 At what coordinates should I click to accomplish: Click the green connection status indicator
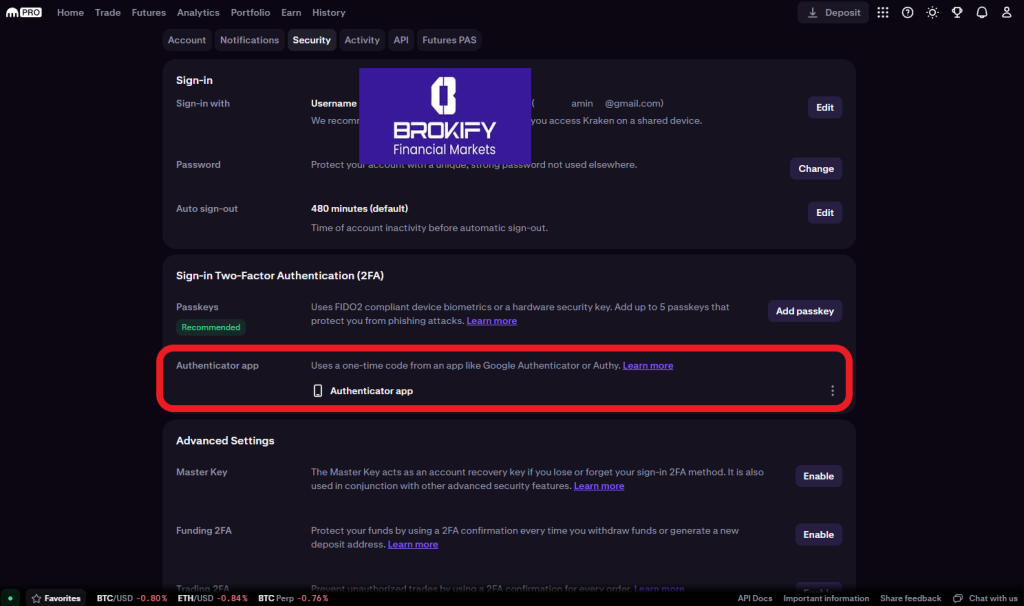(12, 598)
